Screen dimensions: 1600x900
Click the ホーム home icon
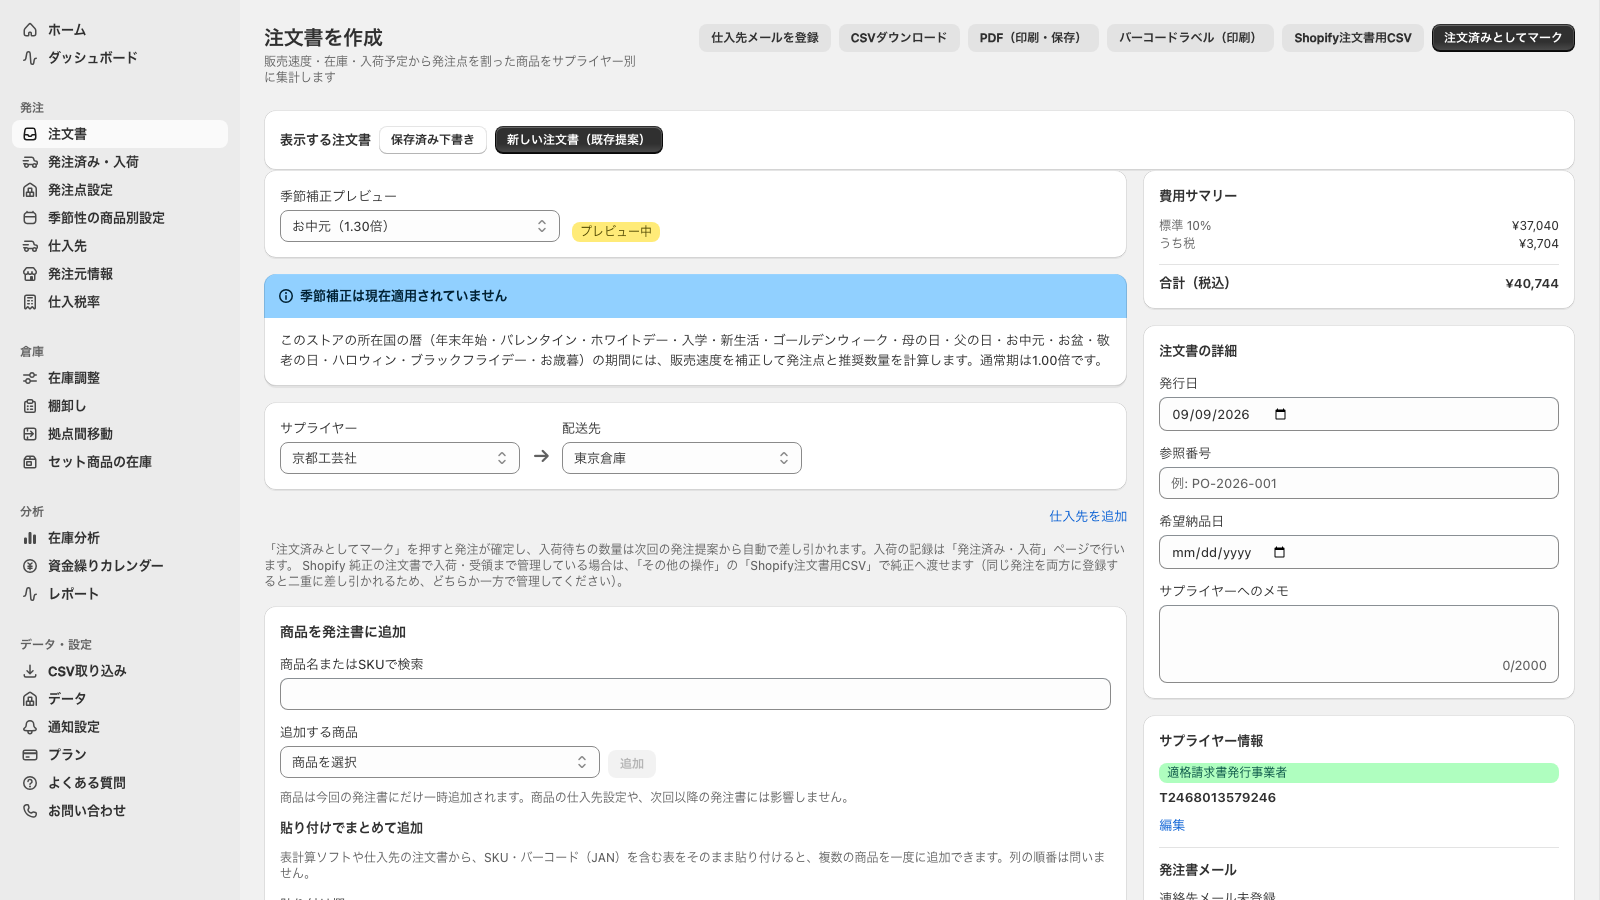pos(30,30)
